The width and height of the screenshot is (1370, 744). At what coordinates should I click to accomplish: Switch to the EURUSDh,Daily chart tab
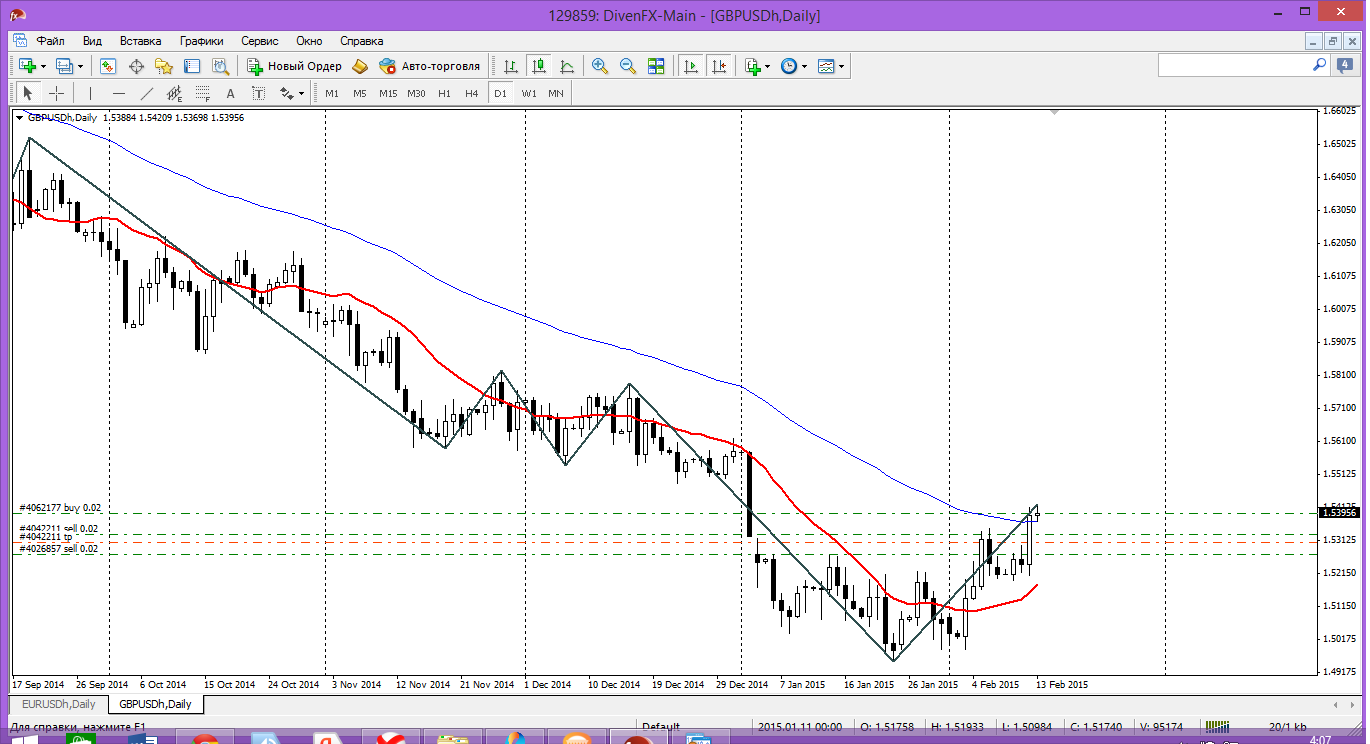[58, 704]
